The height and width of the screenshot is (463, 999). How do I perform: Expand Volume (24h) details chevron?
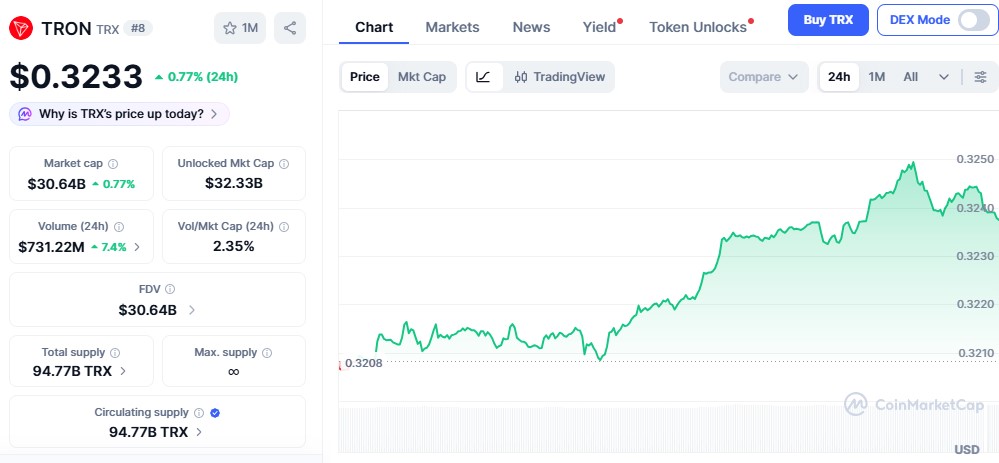[137, 247]
